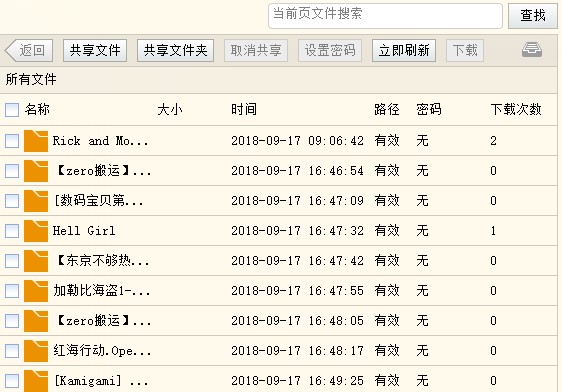This screenshot has height=392, width=562.
Task: Click 无 password cell in 红海行动 row
Action: point(423,351)
